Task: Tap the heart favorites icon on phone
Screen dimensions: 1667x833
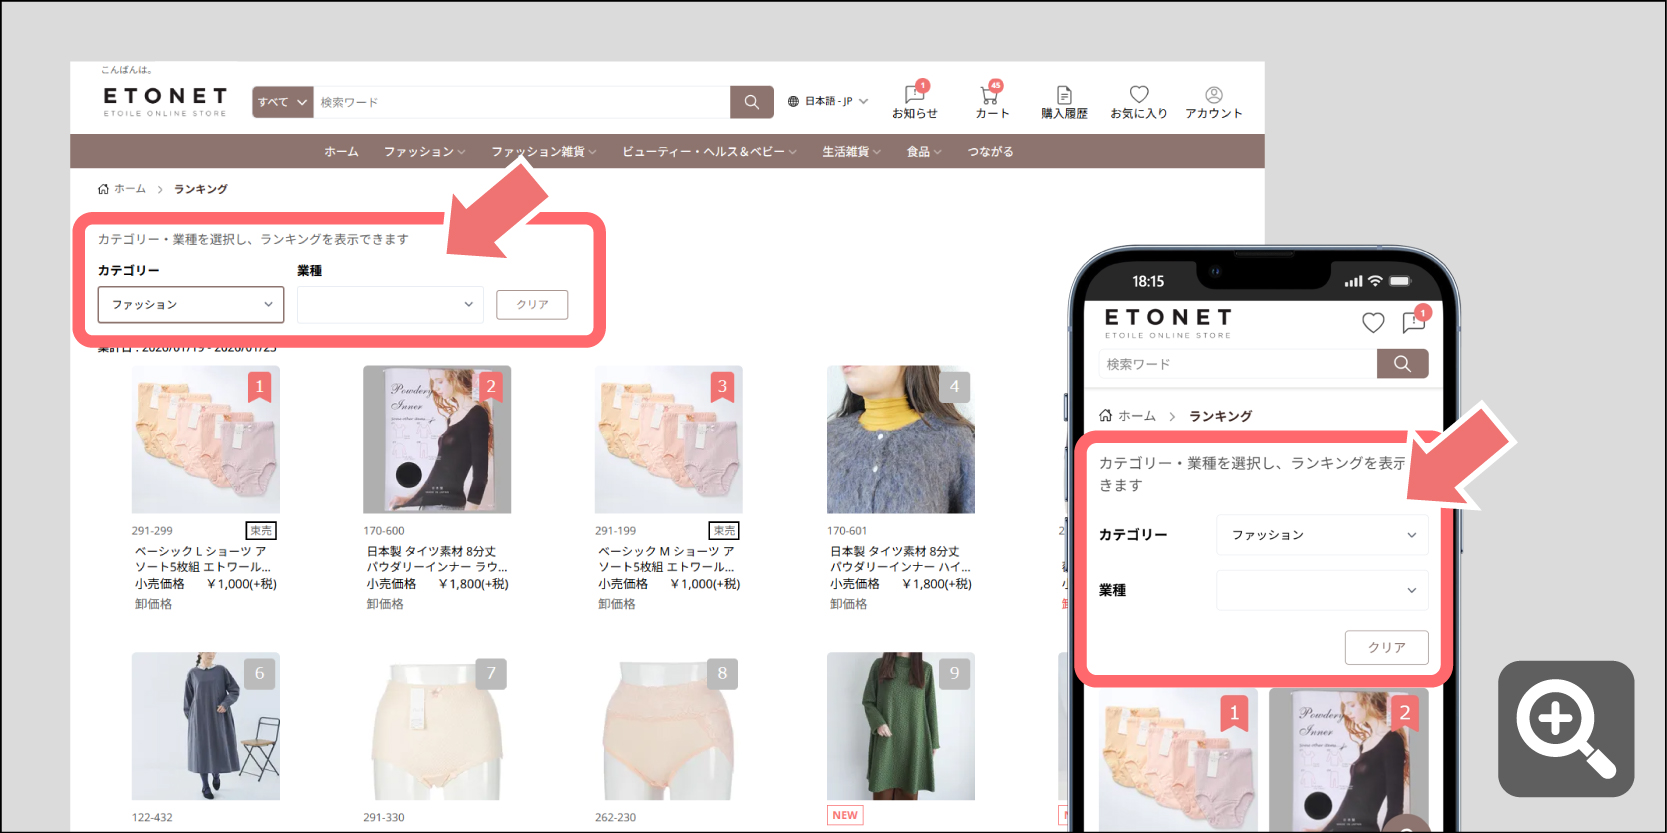Action: tap(1373, 322)
